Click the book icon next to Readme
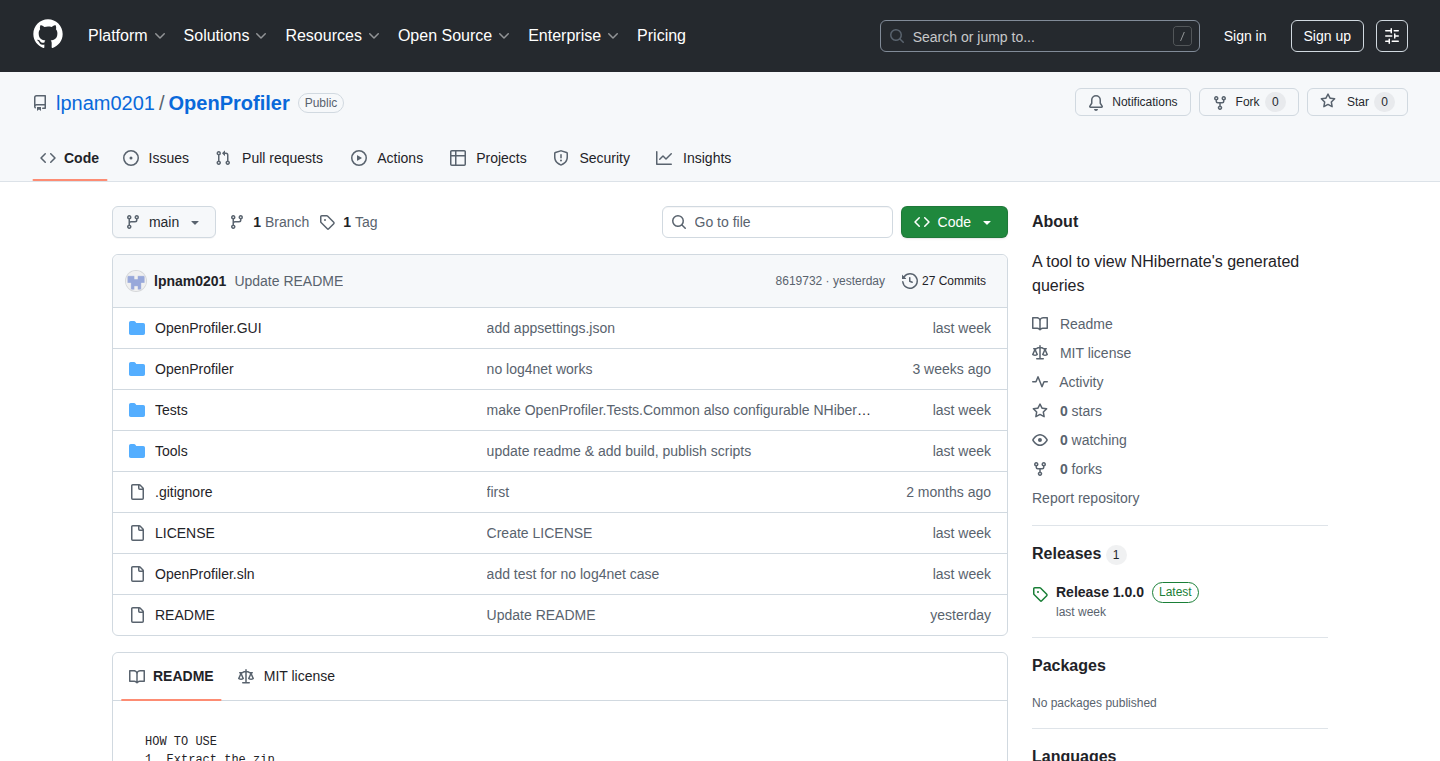 click(x=1040, y=324)
